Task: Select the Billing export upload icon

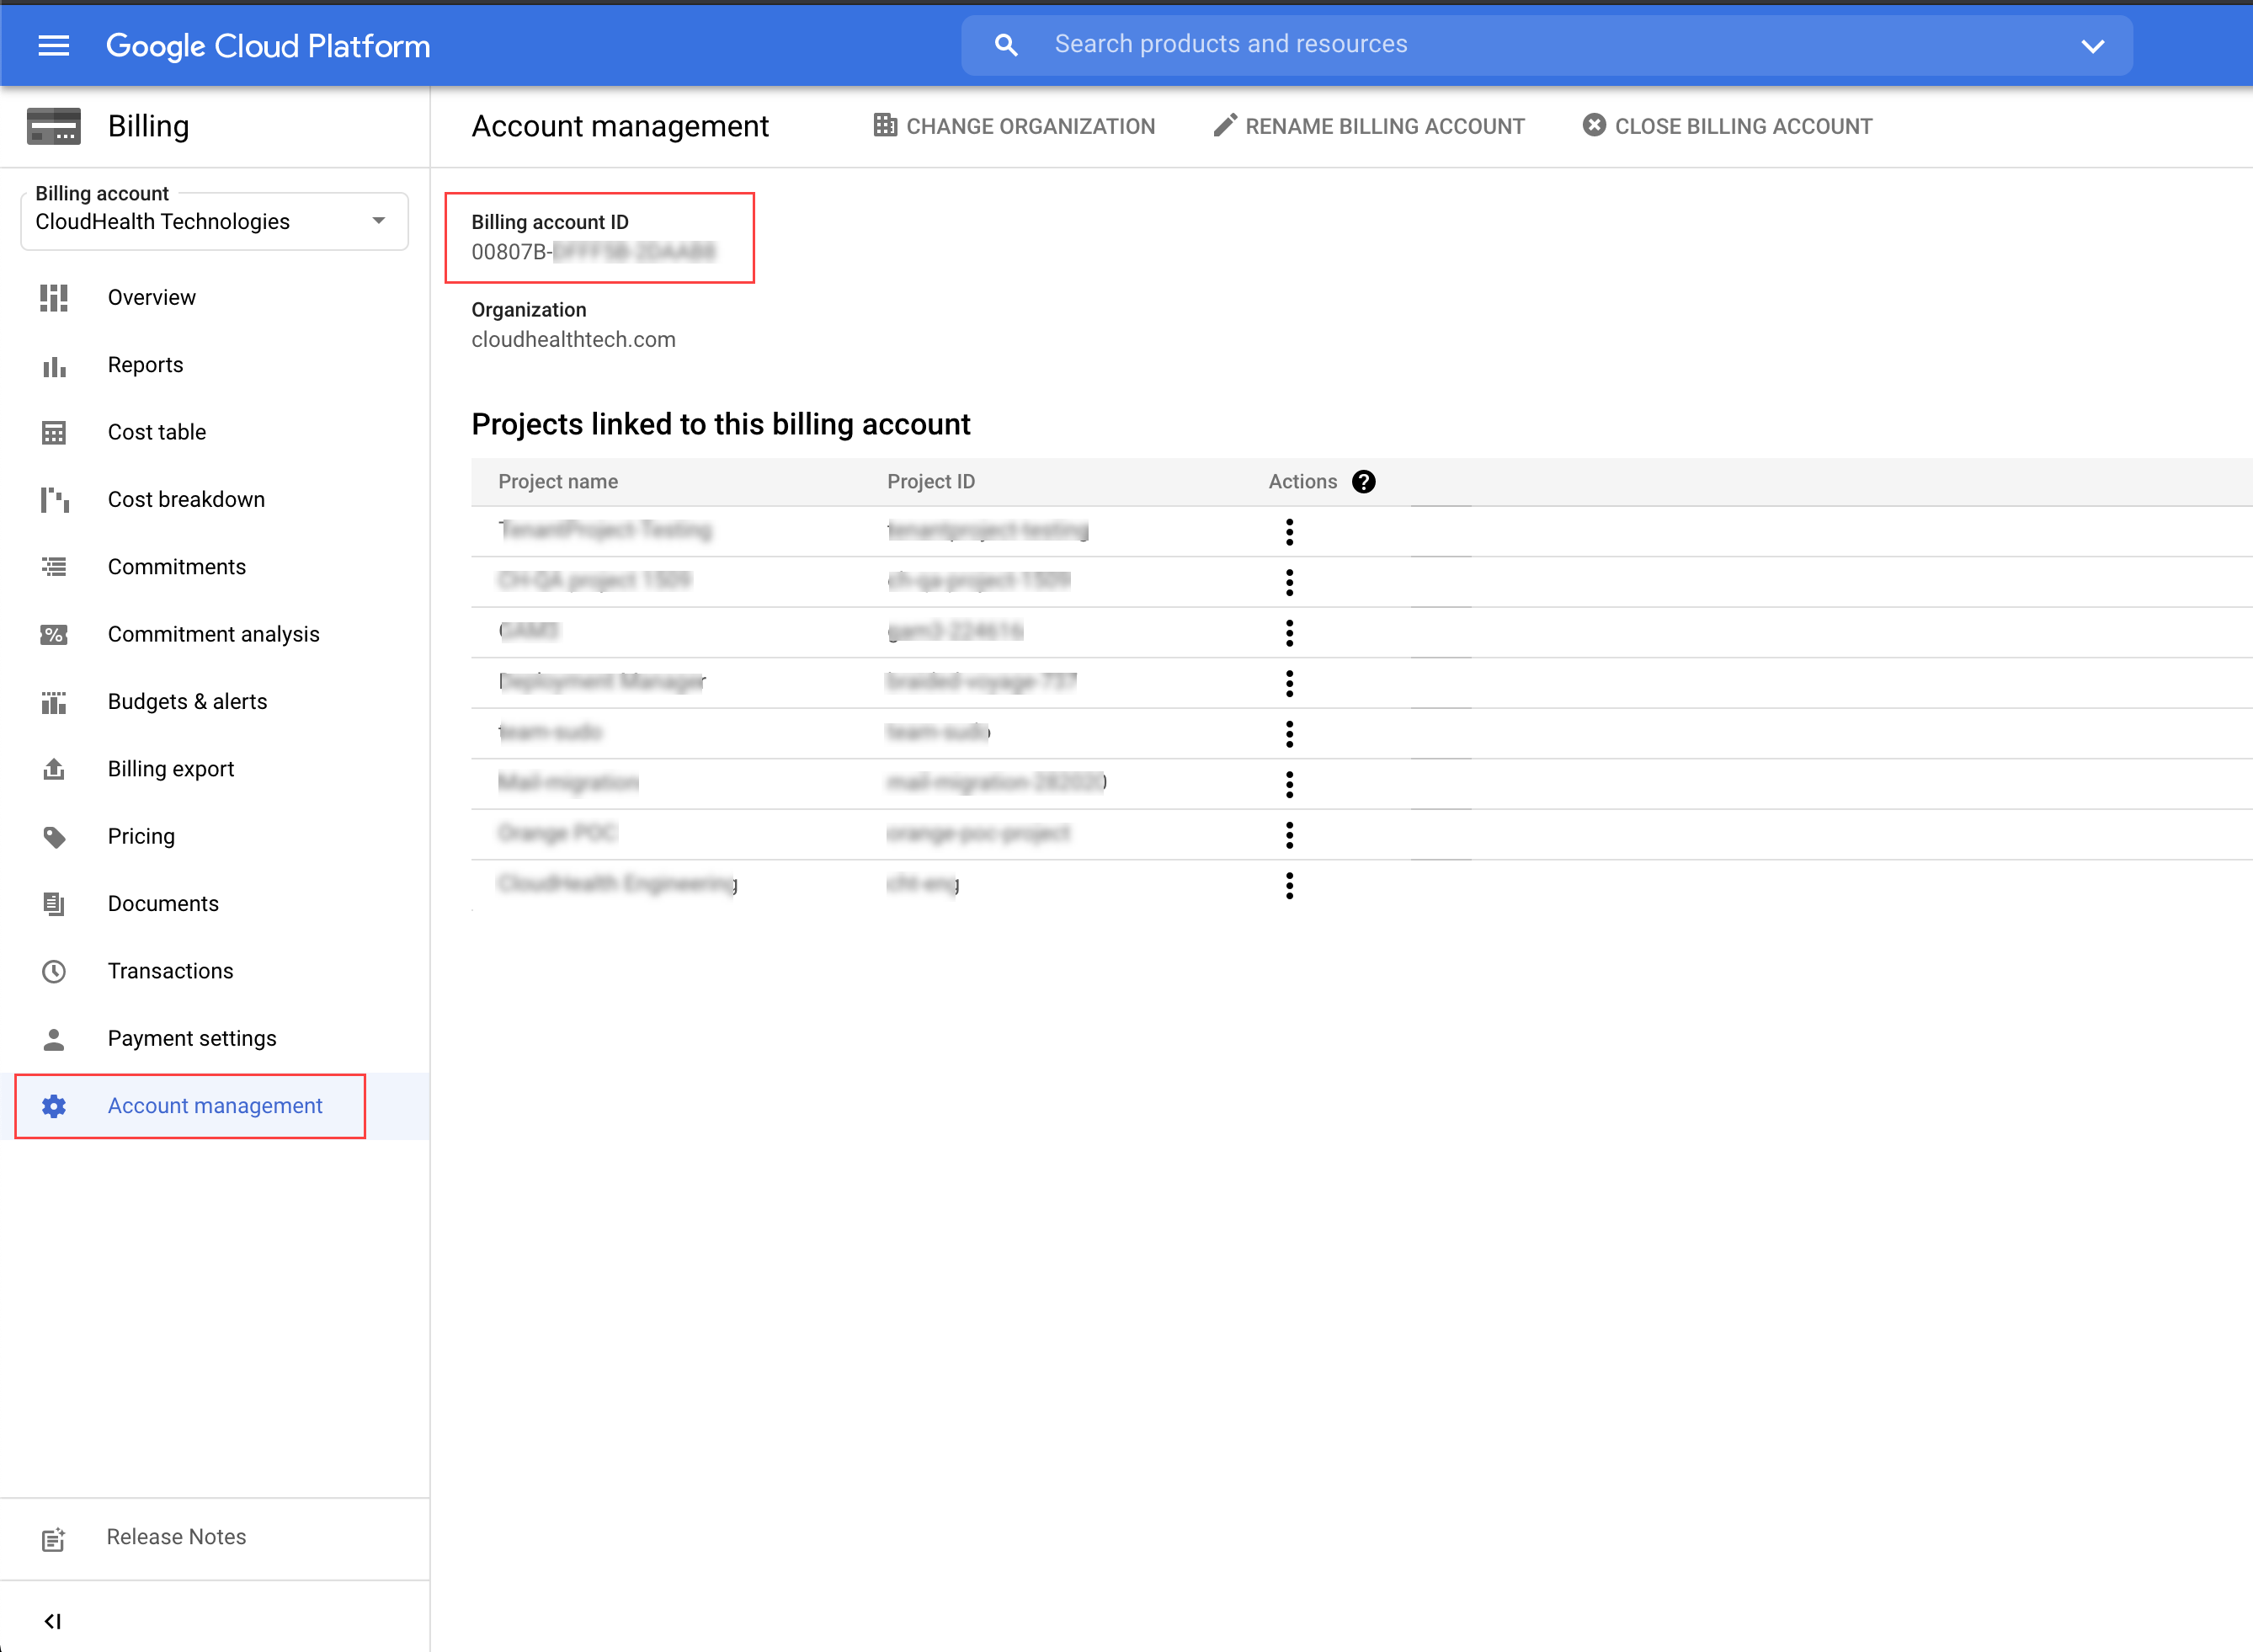Action: point(53,768)
